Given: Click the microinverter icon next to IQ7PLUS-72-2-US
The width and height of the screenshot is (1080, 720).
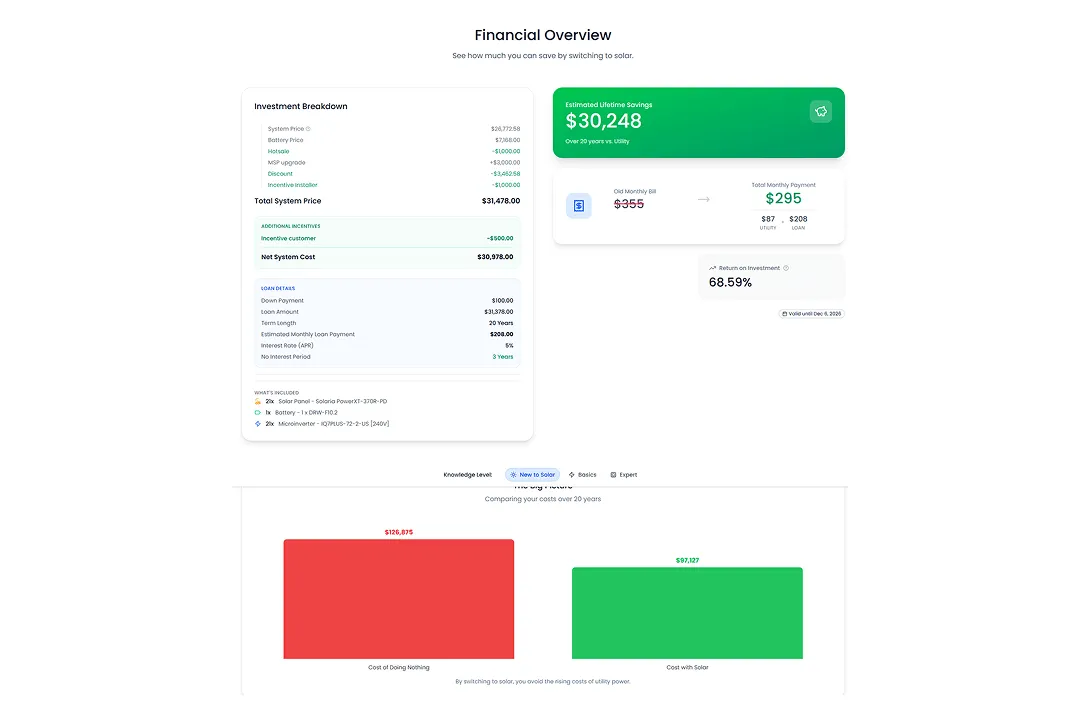Looking at the screenshot, I should pos(256,422).
